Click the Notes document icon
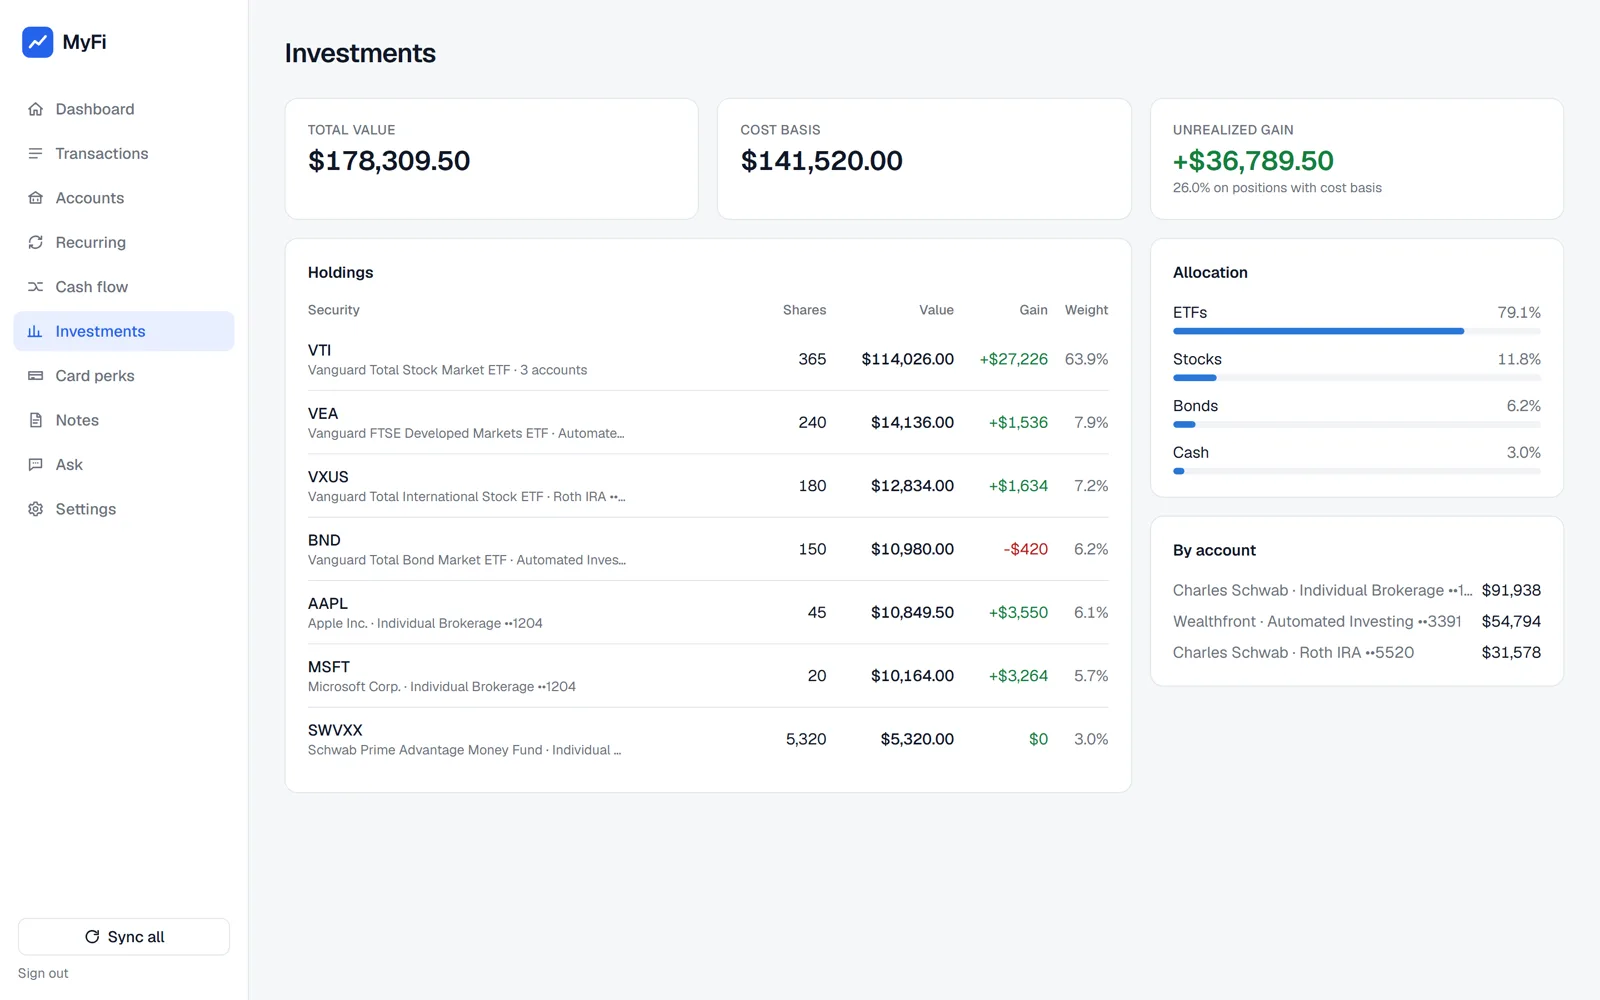The width and height of the screenshot is (1600, 1000). 36,420
